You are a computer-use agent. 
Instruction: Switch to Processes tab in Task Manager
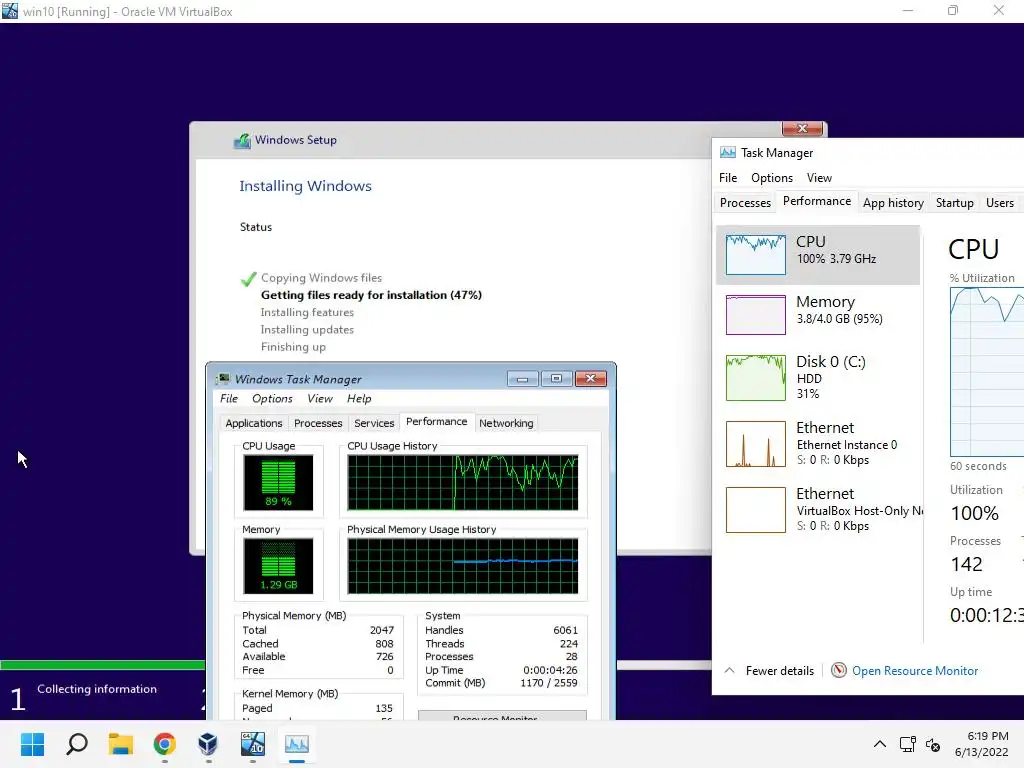[745, 203]
